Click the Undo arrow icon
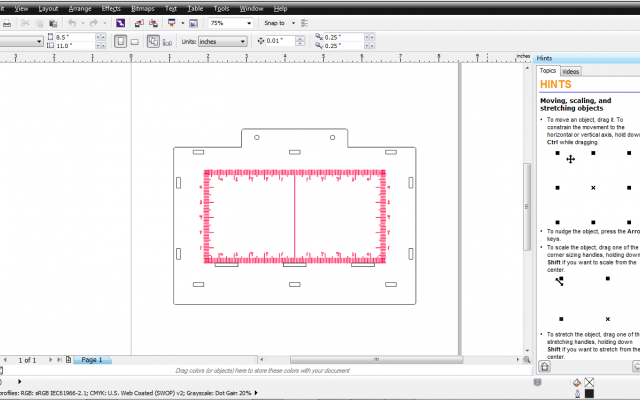This screenshot has width=640, height=400. [x=72, y=23]
